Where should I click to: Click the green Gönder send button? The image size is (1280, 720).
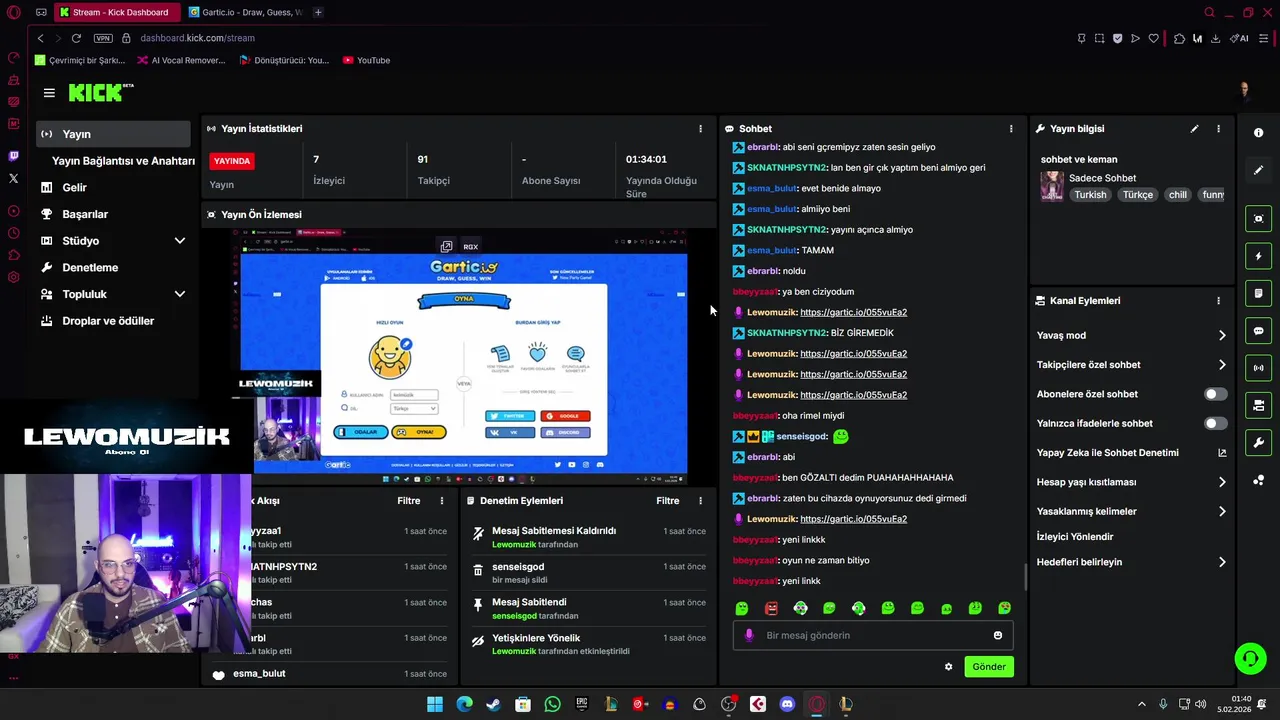(989, 667)
